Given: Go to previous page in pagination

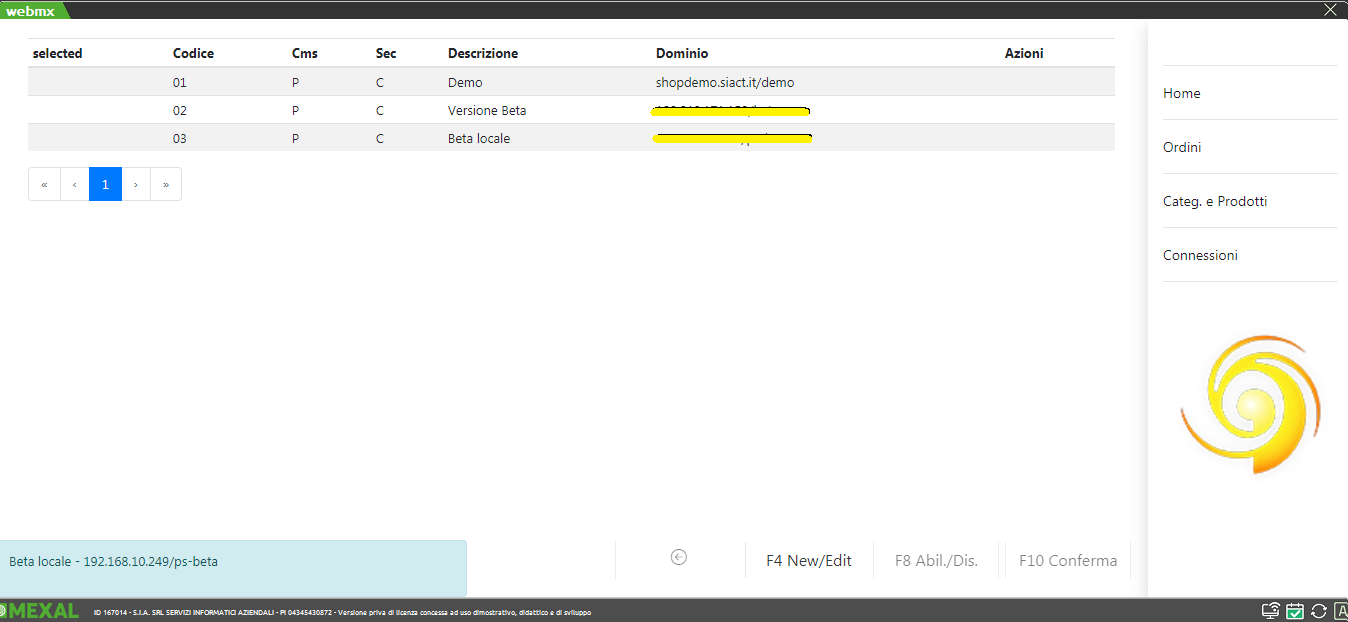Looking at the screenshot, I should (x=75, y=184).
